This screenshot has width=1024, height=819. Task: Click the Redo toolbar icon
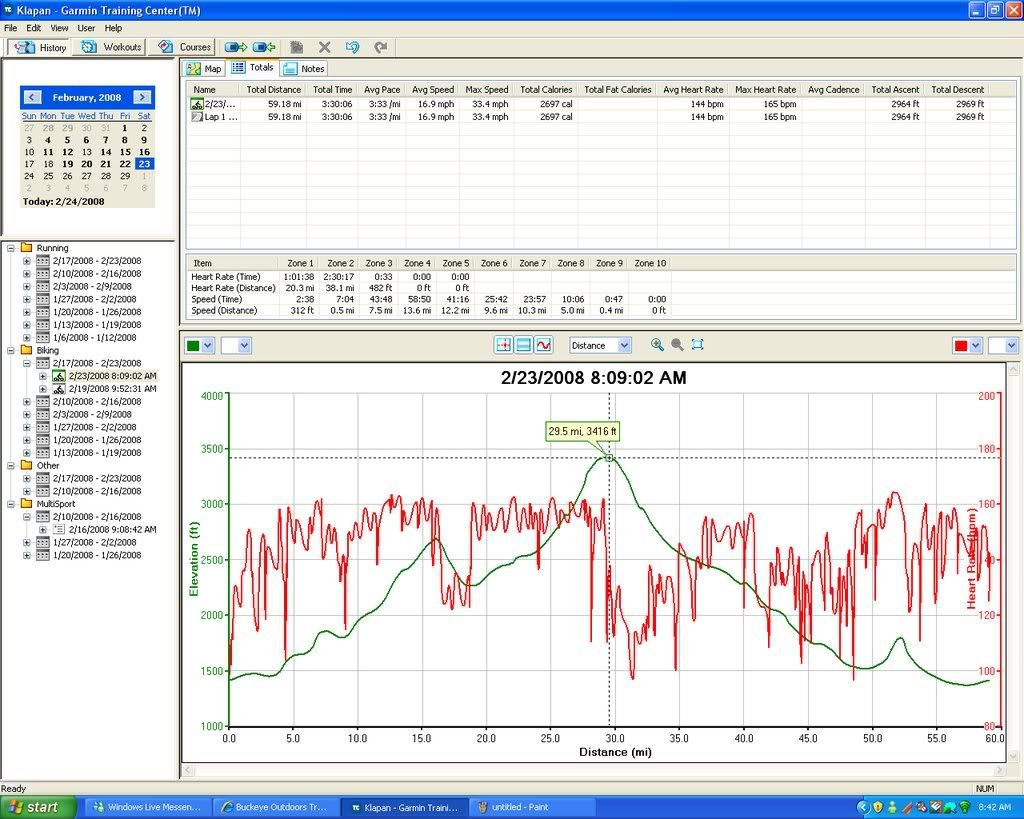point(381,47)
